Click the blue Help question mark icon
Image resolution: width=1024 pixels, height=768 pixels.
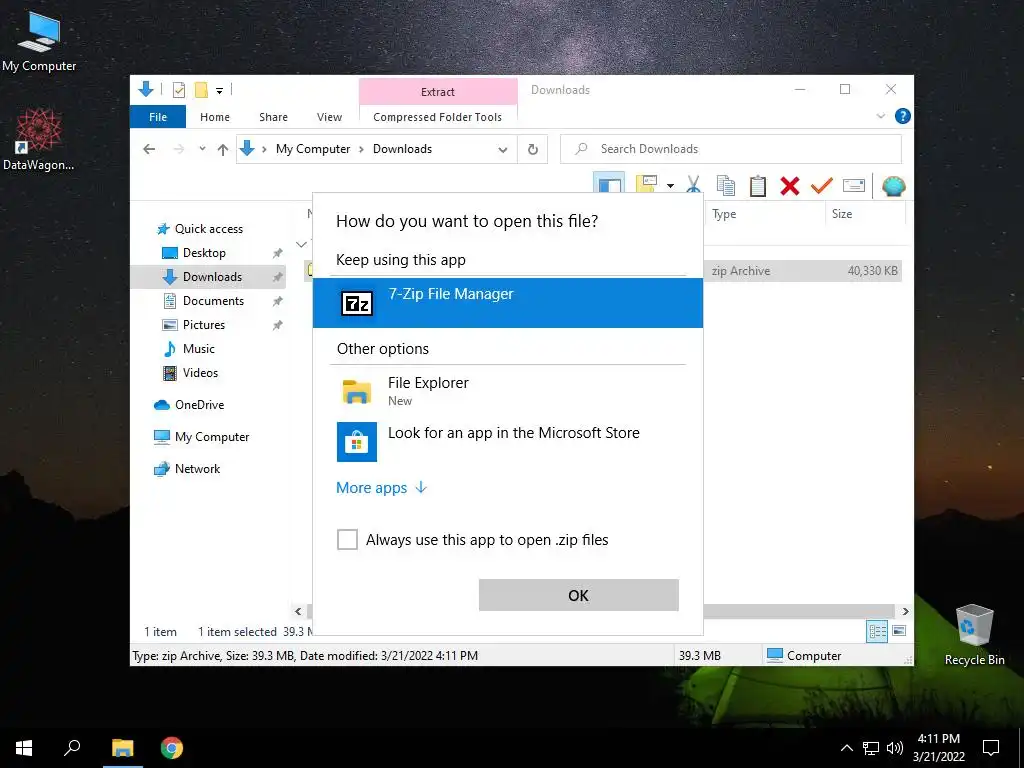[x=903, y=116]
